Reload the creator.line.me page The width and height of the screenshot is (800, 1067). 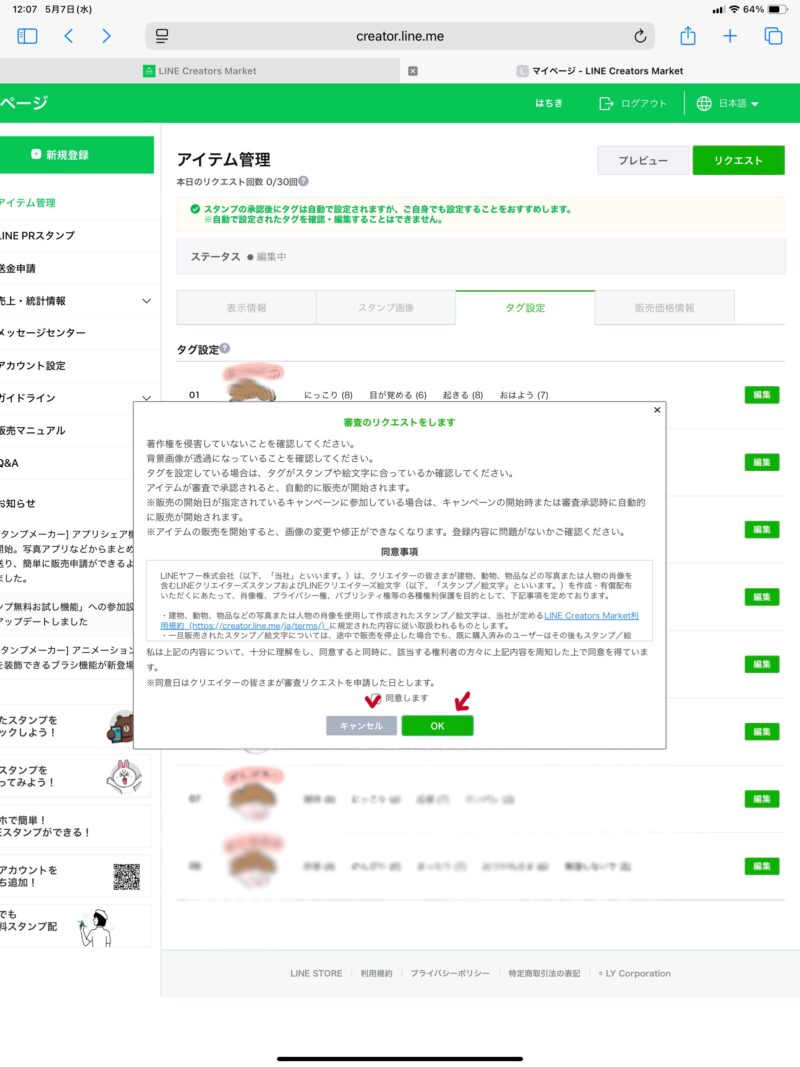pos(640,36)
